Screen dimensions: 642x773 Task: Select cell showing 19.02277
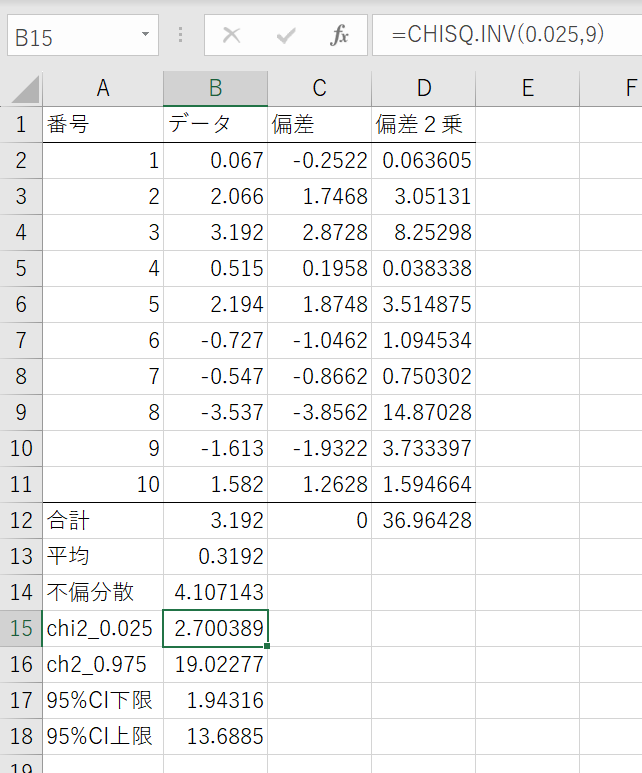pos(215,665)
